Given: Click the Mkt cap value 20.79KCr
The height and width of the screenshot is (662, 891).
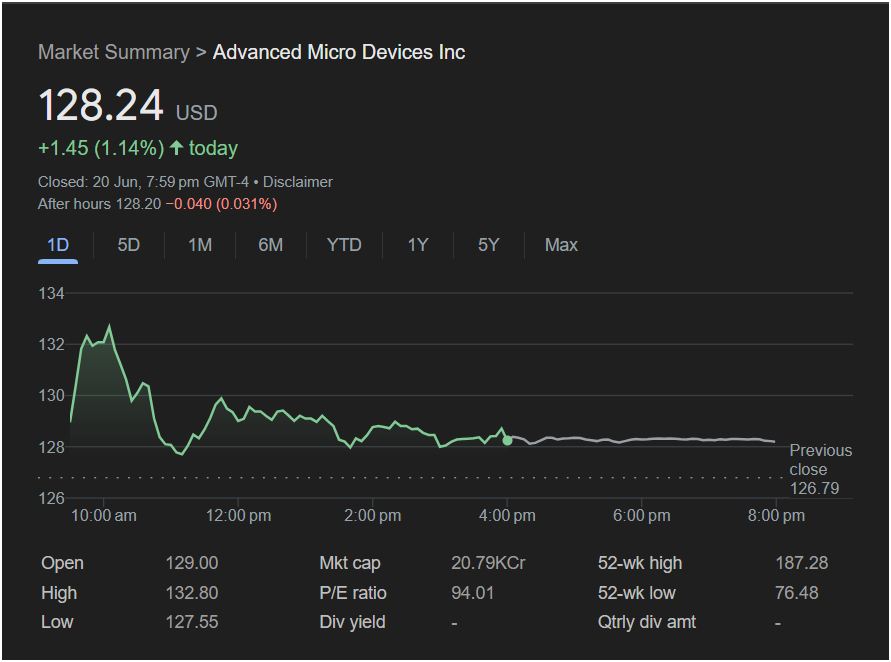Looking at the screenshot, I should (488, 563).
